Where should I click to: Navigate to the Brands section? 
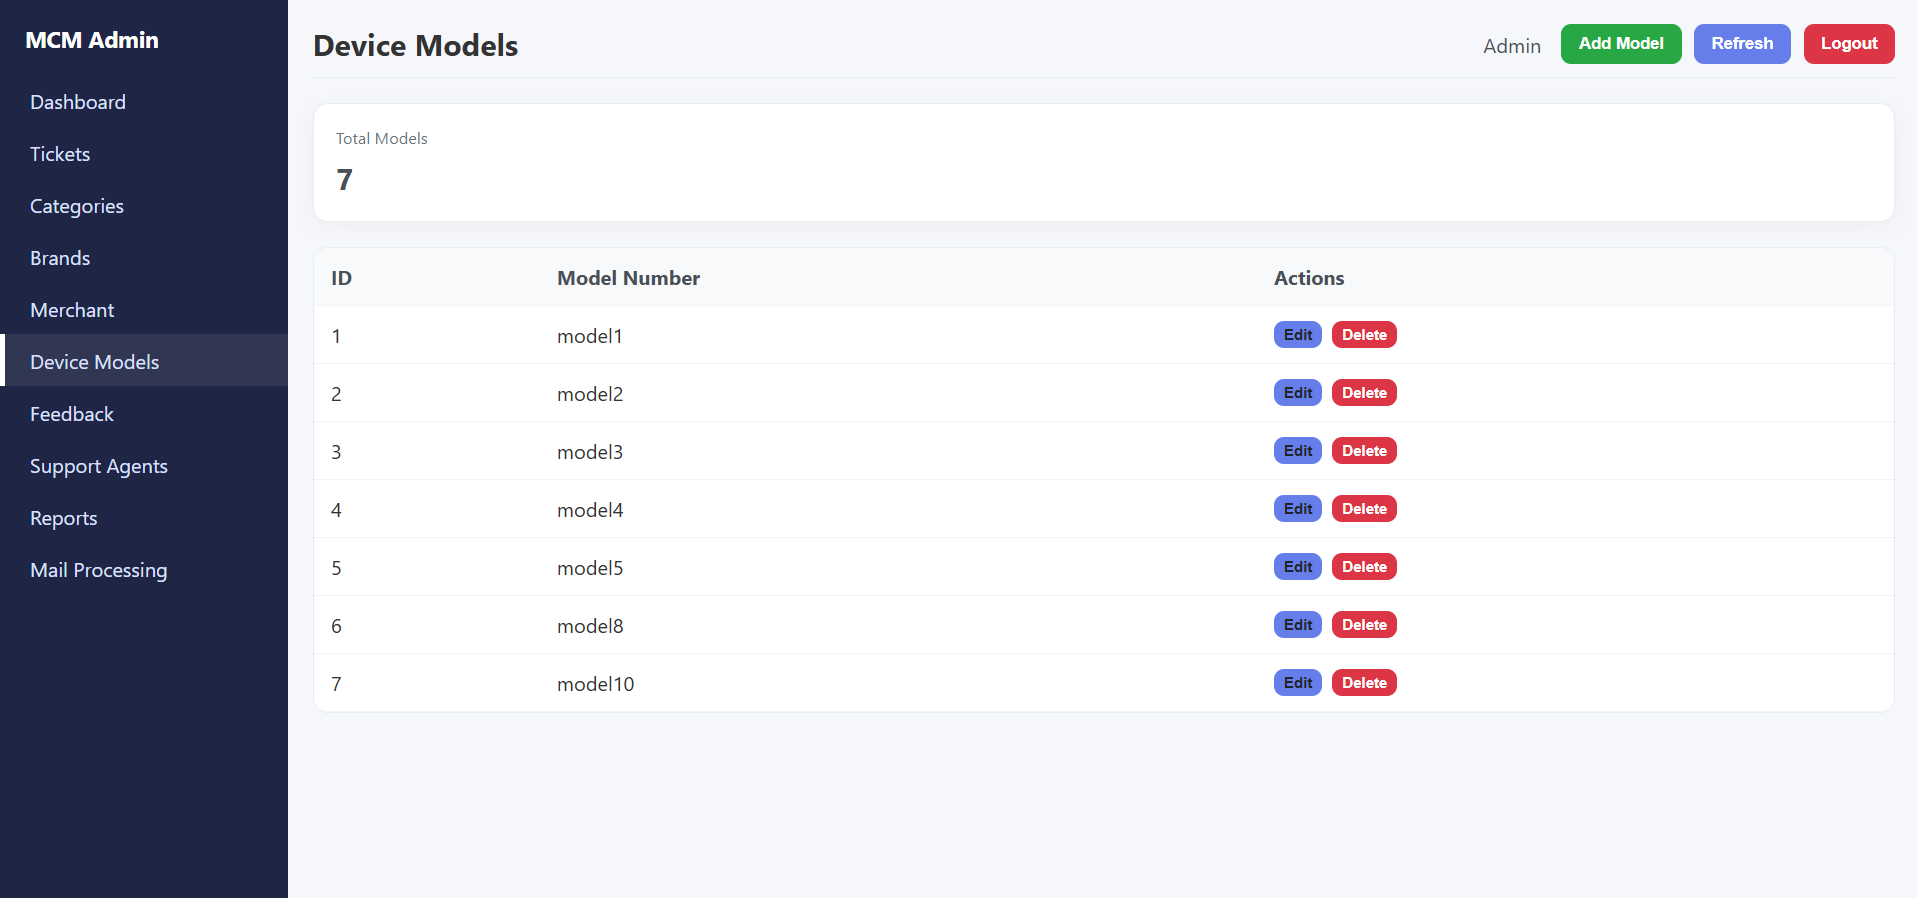[60, 258]
